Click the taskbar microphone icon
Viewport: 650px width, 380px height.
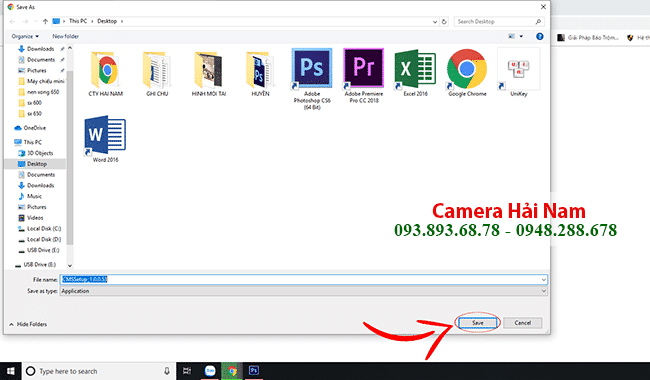tap(167, 371)
